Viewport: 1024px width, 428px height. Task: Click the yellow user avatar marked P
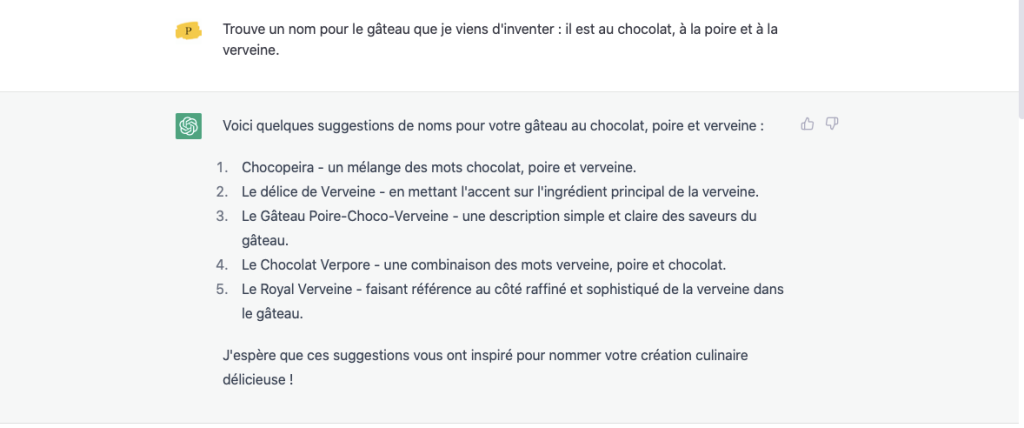[x=188, y=31]
